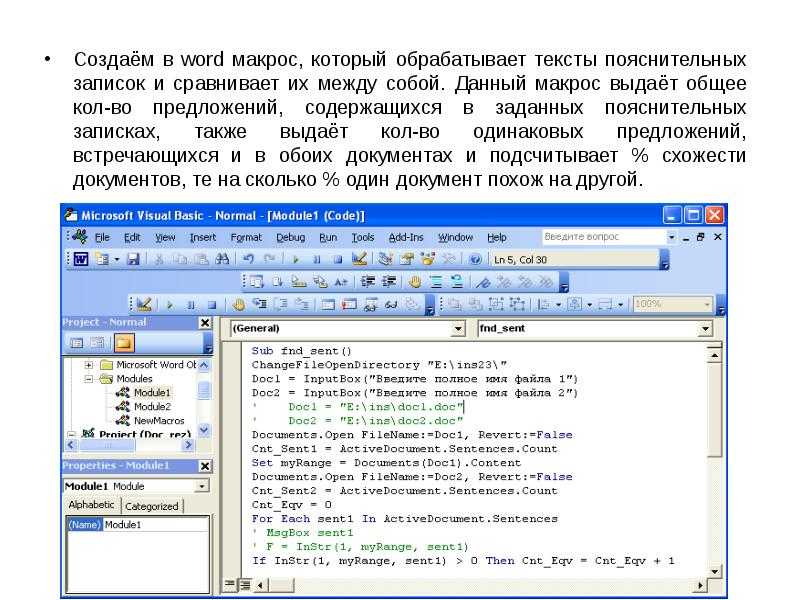This screenshot has width=800, height=600.
Task: Click the (Name) property row
Action: (138, 524)
